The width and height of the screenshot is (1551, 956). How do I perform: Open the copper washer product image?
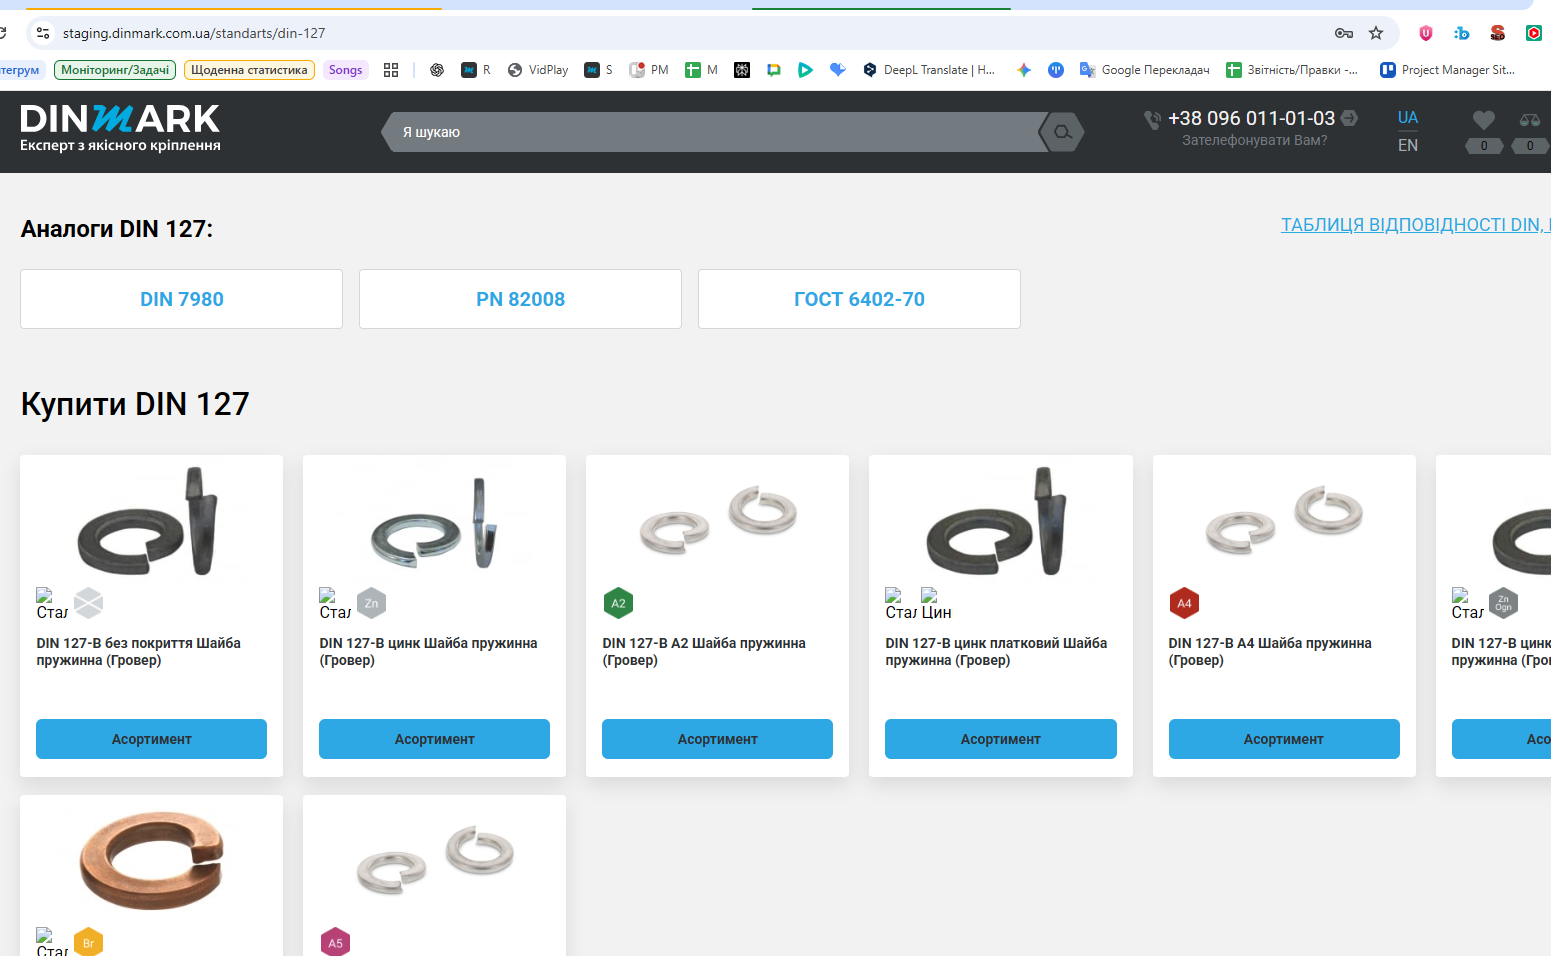point(151,860)
